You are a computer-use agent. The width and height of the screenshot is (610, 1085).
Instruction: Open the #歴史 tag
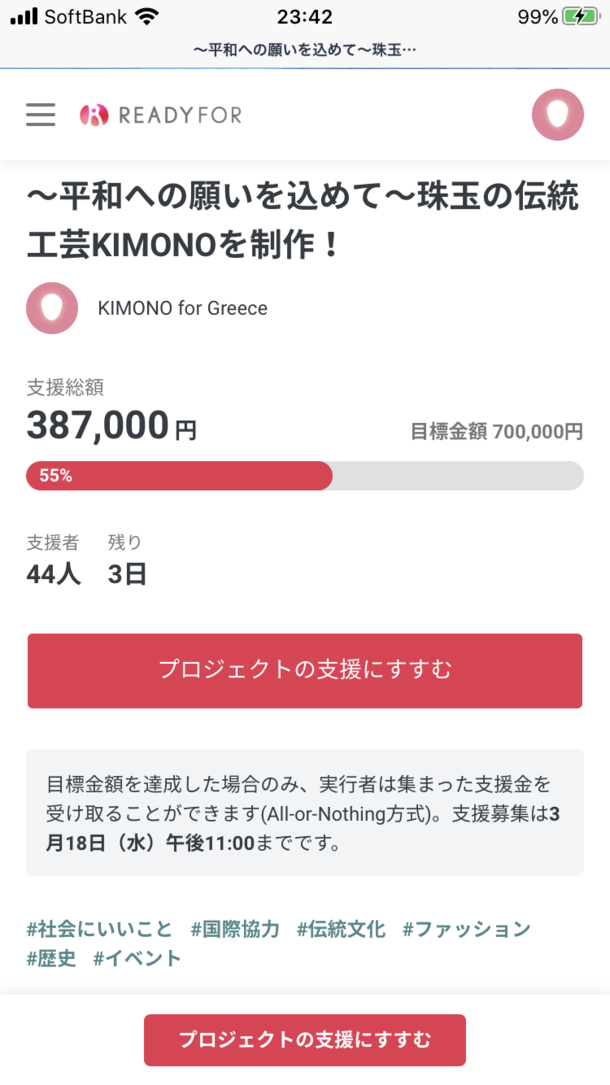[51, 959]
